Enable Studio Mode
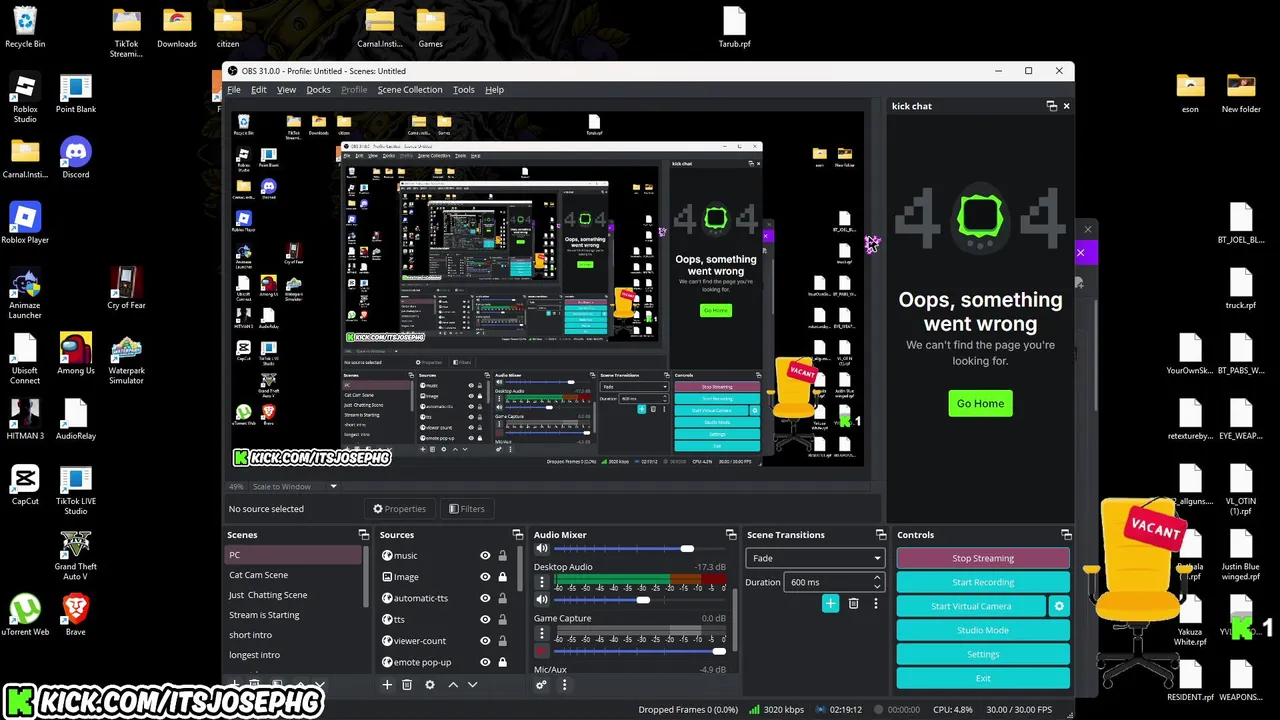The image size is (1280, 720). (x=983, y=630)
